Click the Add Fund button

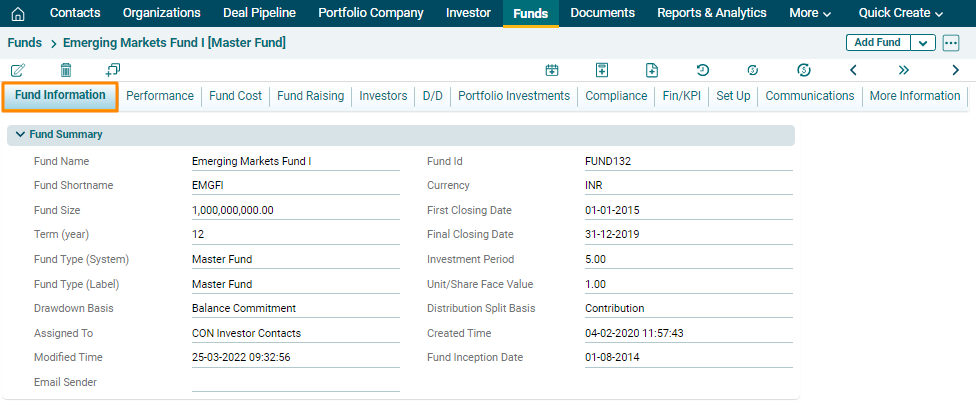[878, 43]
